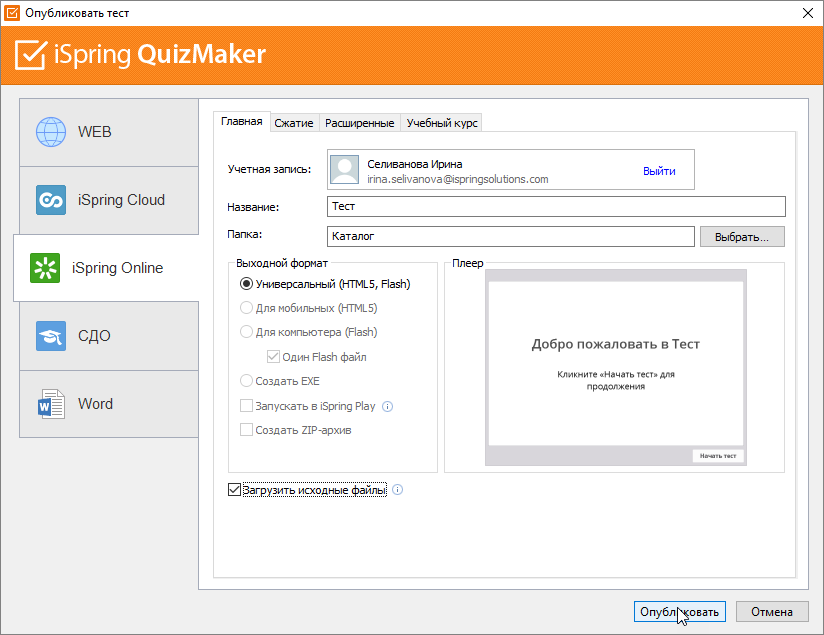Enable Создать ZIP-архив checkbox
This screenshot has width=824, height=635.
coord(246,430)
